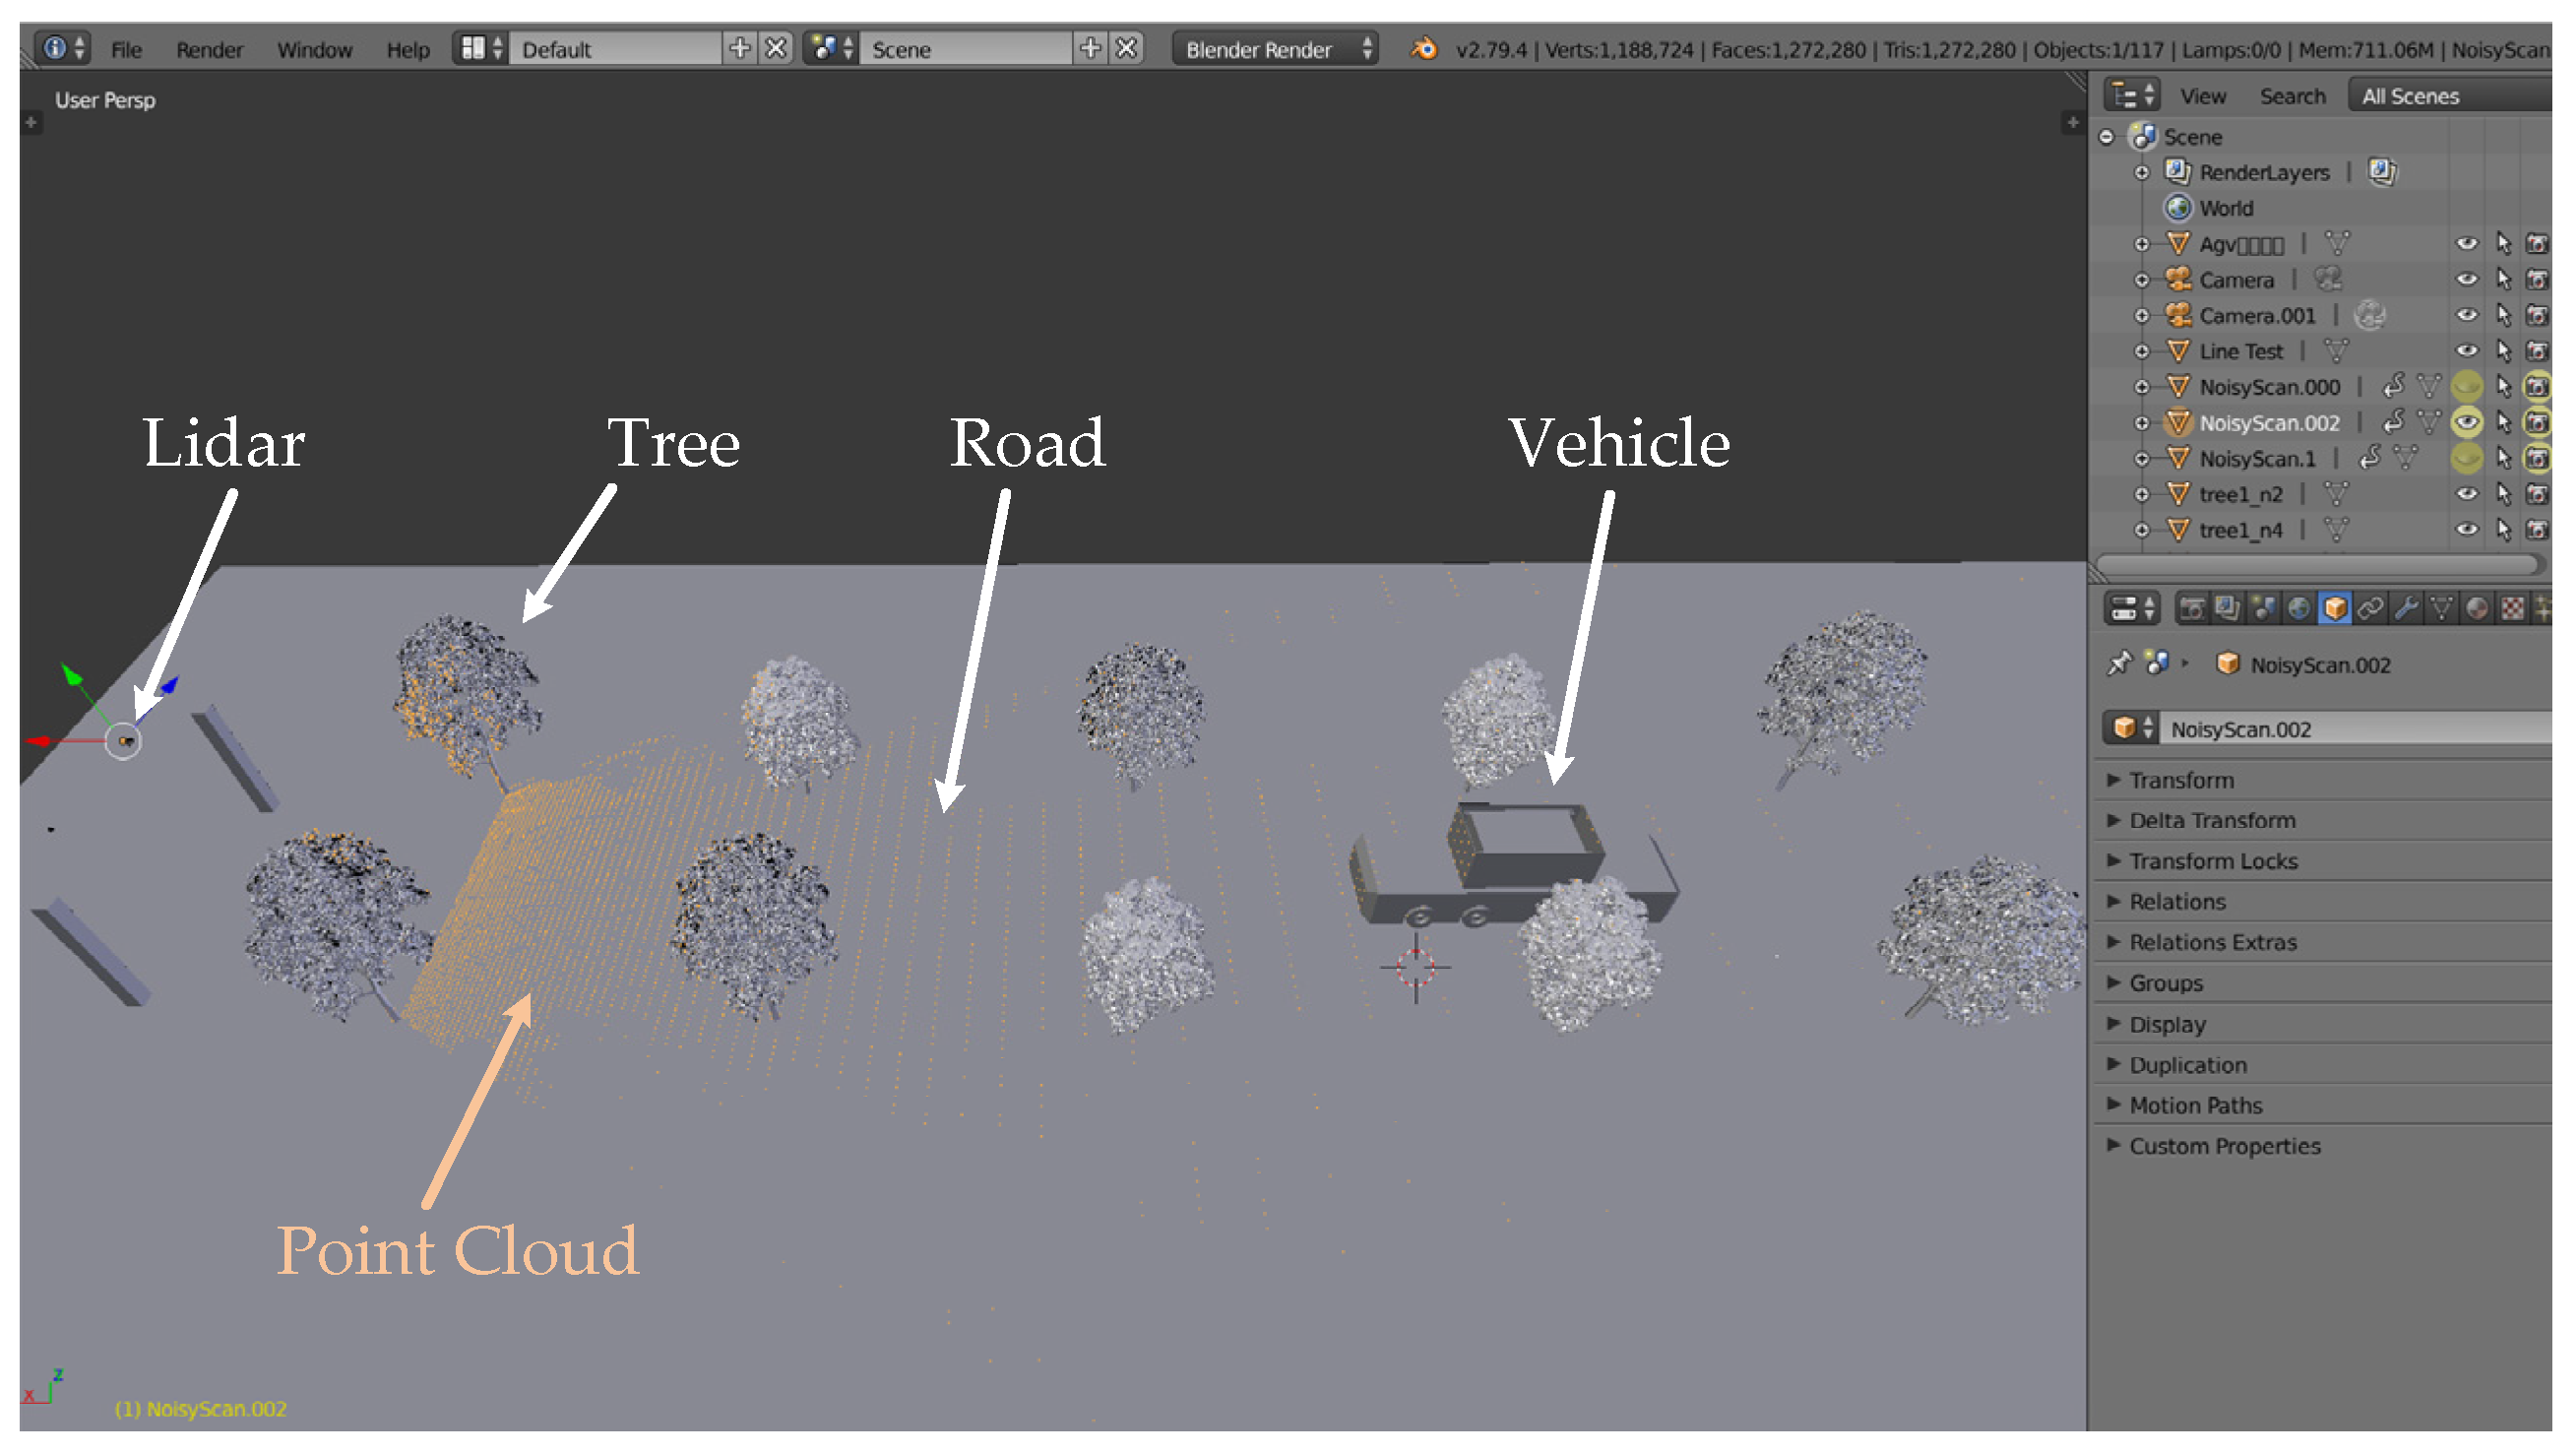Click the Search button in the outliner

pos(2292,96)
